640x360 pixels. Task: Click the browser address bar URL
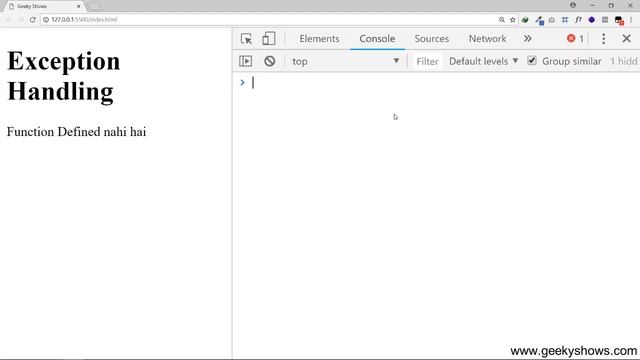pos(84,20)
